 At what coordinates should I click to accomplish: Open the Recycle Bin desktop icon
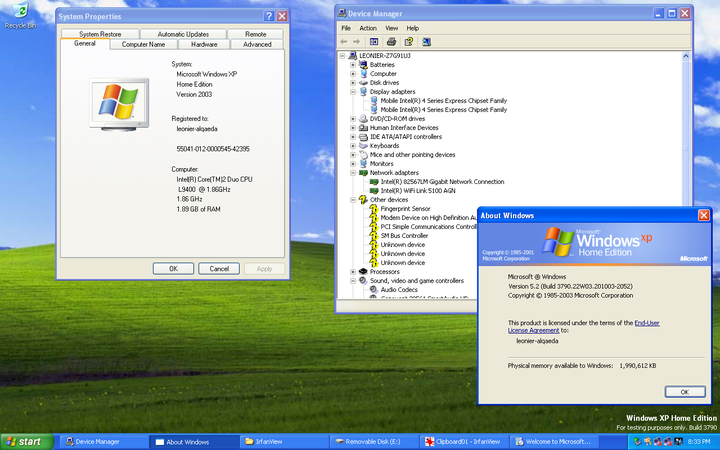(20, 15)
